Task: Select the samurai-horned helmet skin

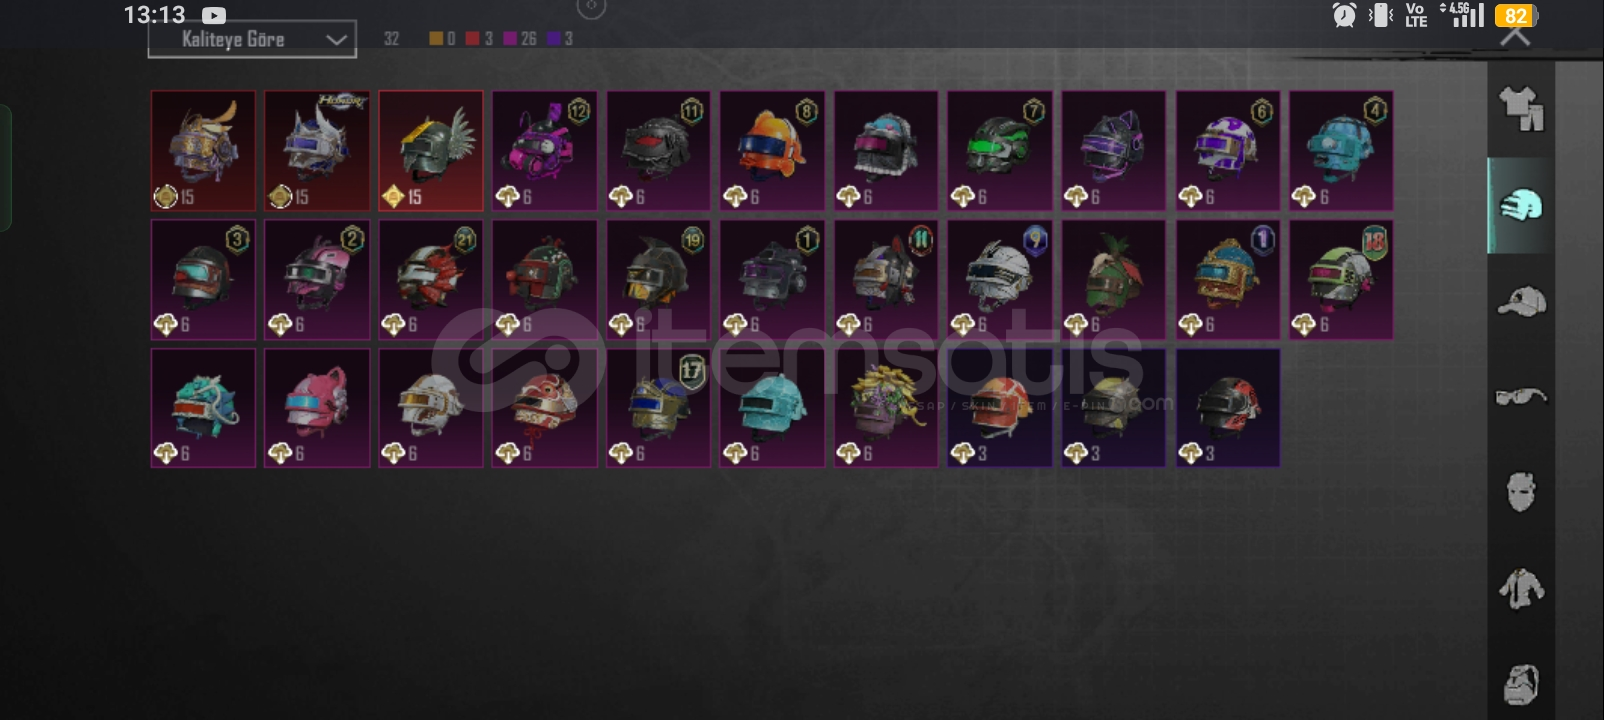Action: [203, 151]
